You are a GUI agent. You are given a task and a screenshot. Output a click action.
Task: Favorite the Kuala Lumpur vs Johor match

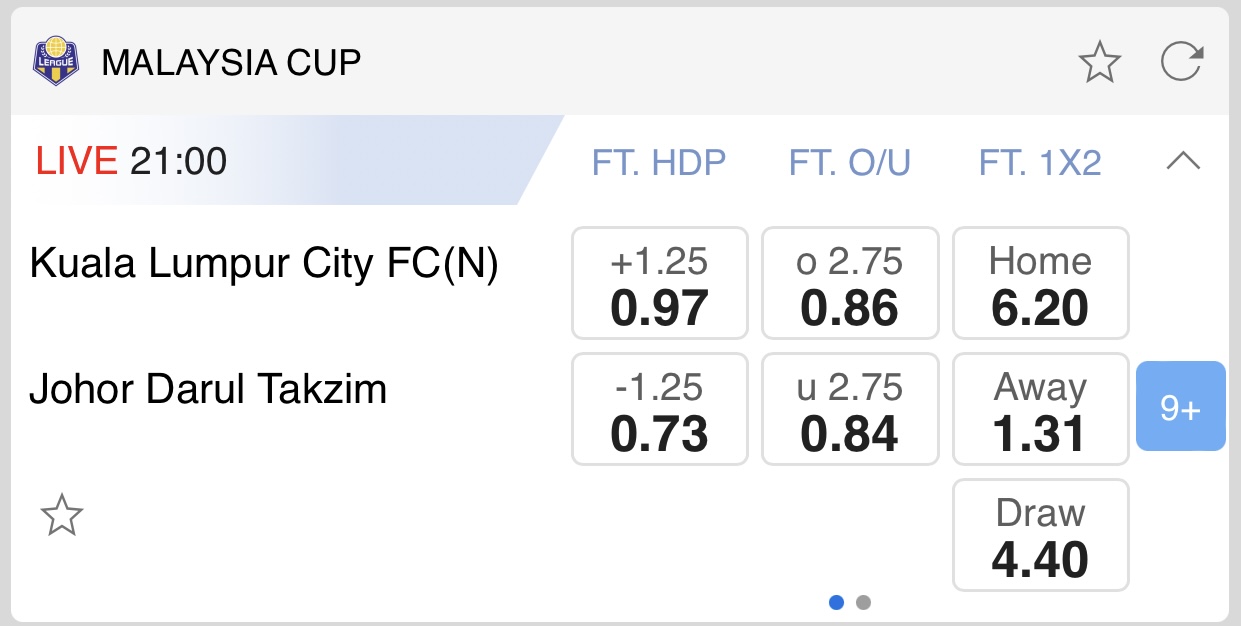tap(61, 516)
